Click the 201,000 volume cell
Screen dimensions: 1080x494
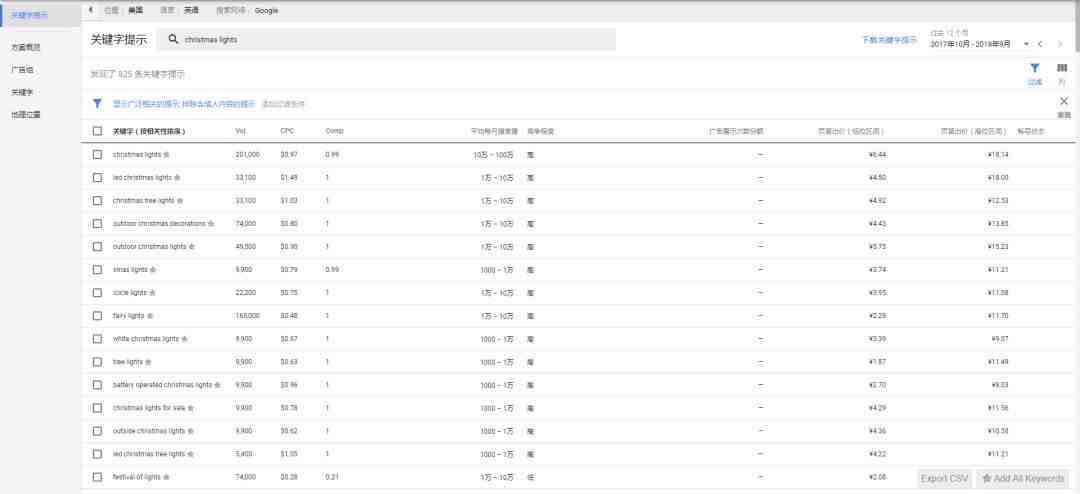(247, 154)
